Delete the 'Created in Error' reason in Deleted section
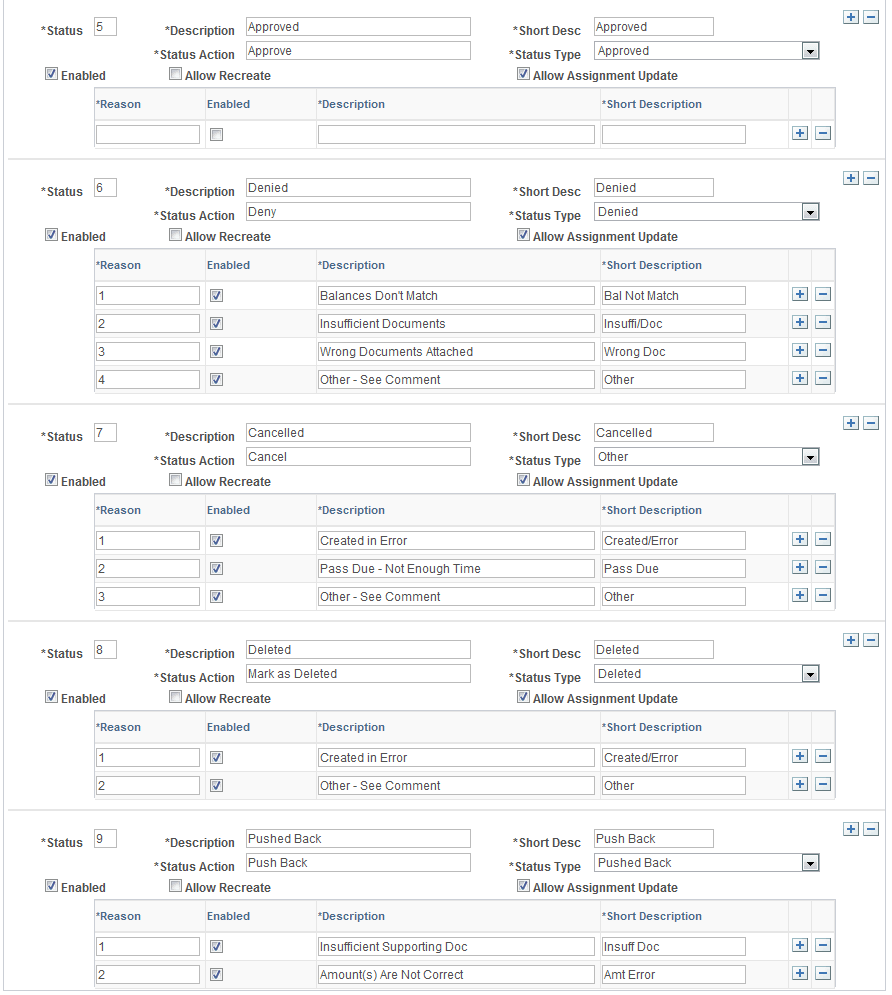Screen dimensions: 892x995 click(x=822, y=756)
